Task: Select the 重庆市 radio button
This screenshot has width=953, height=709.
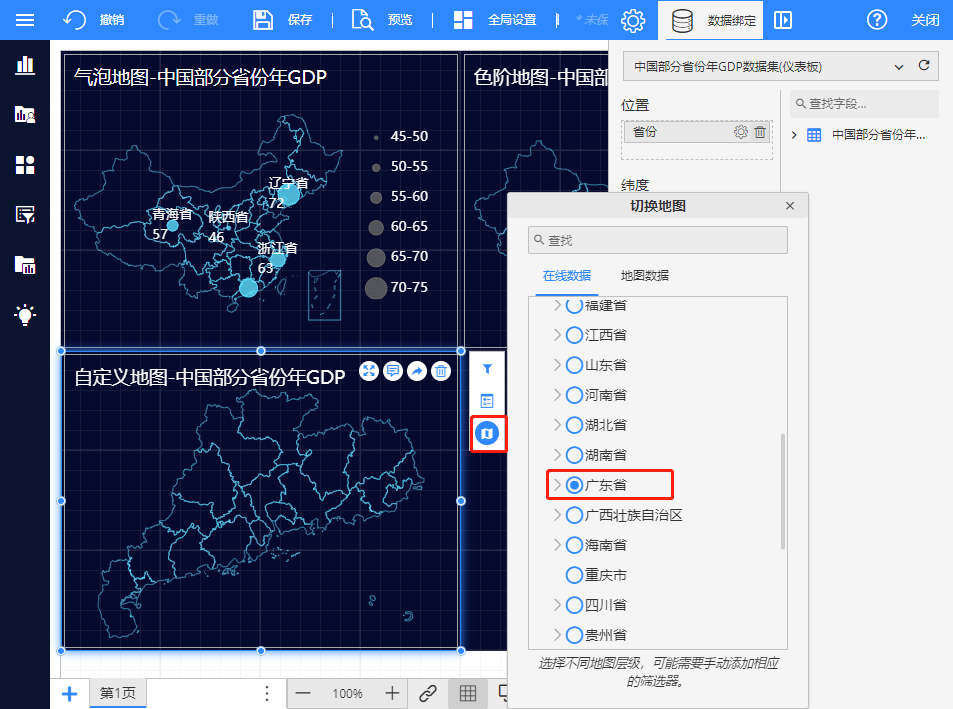Action: (574, 575)
